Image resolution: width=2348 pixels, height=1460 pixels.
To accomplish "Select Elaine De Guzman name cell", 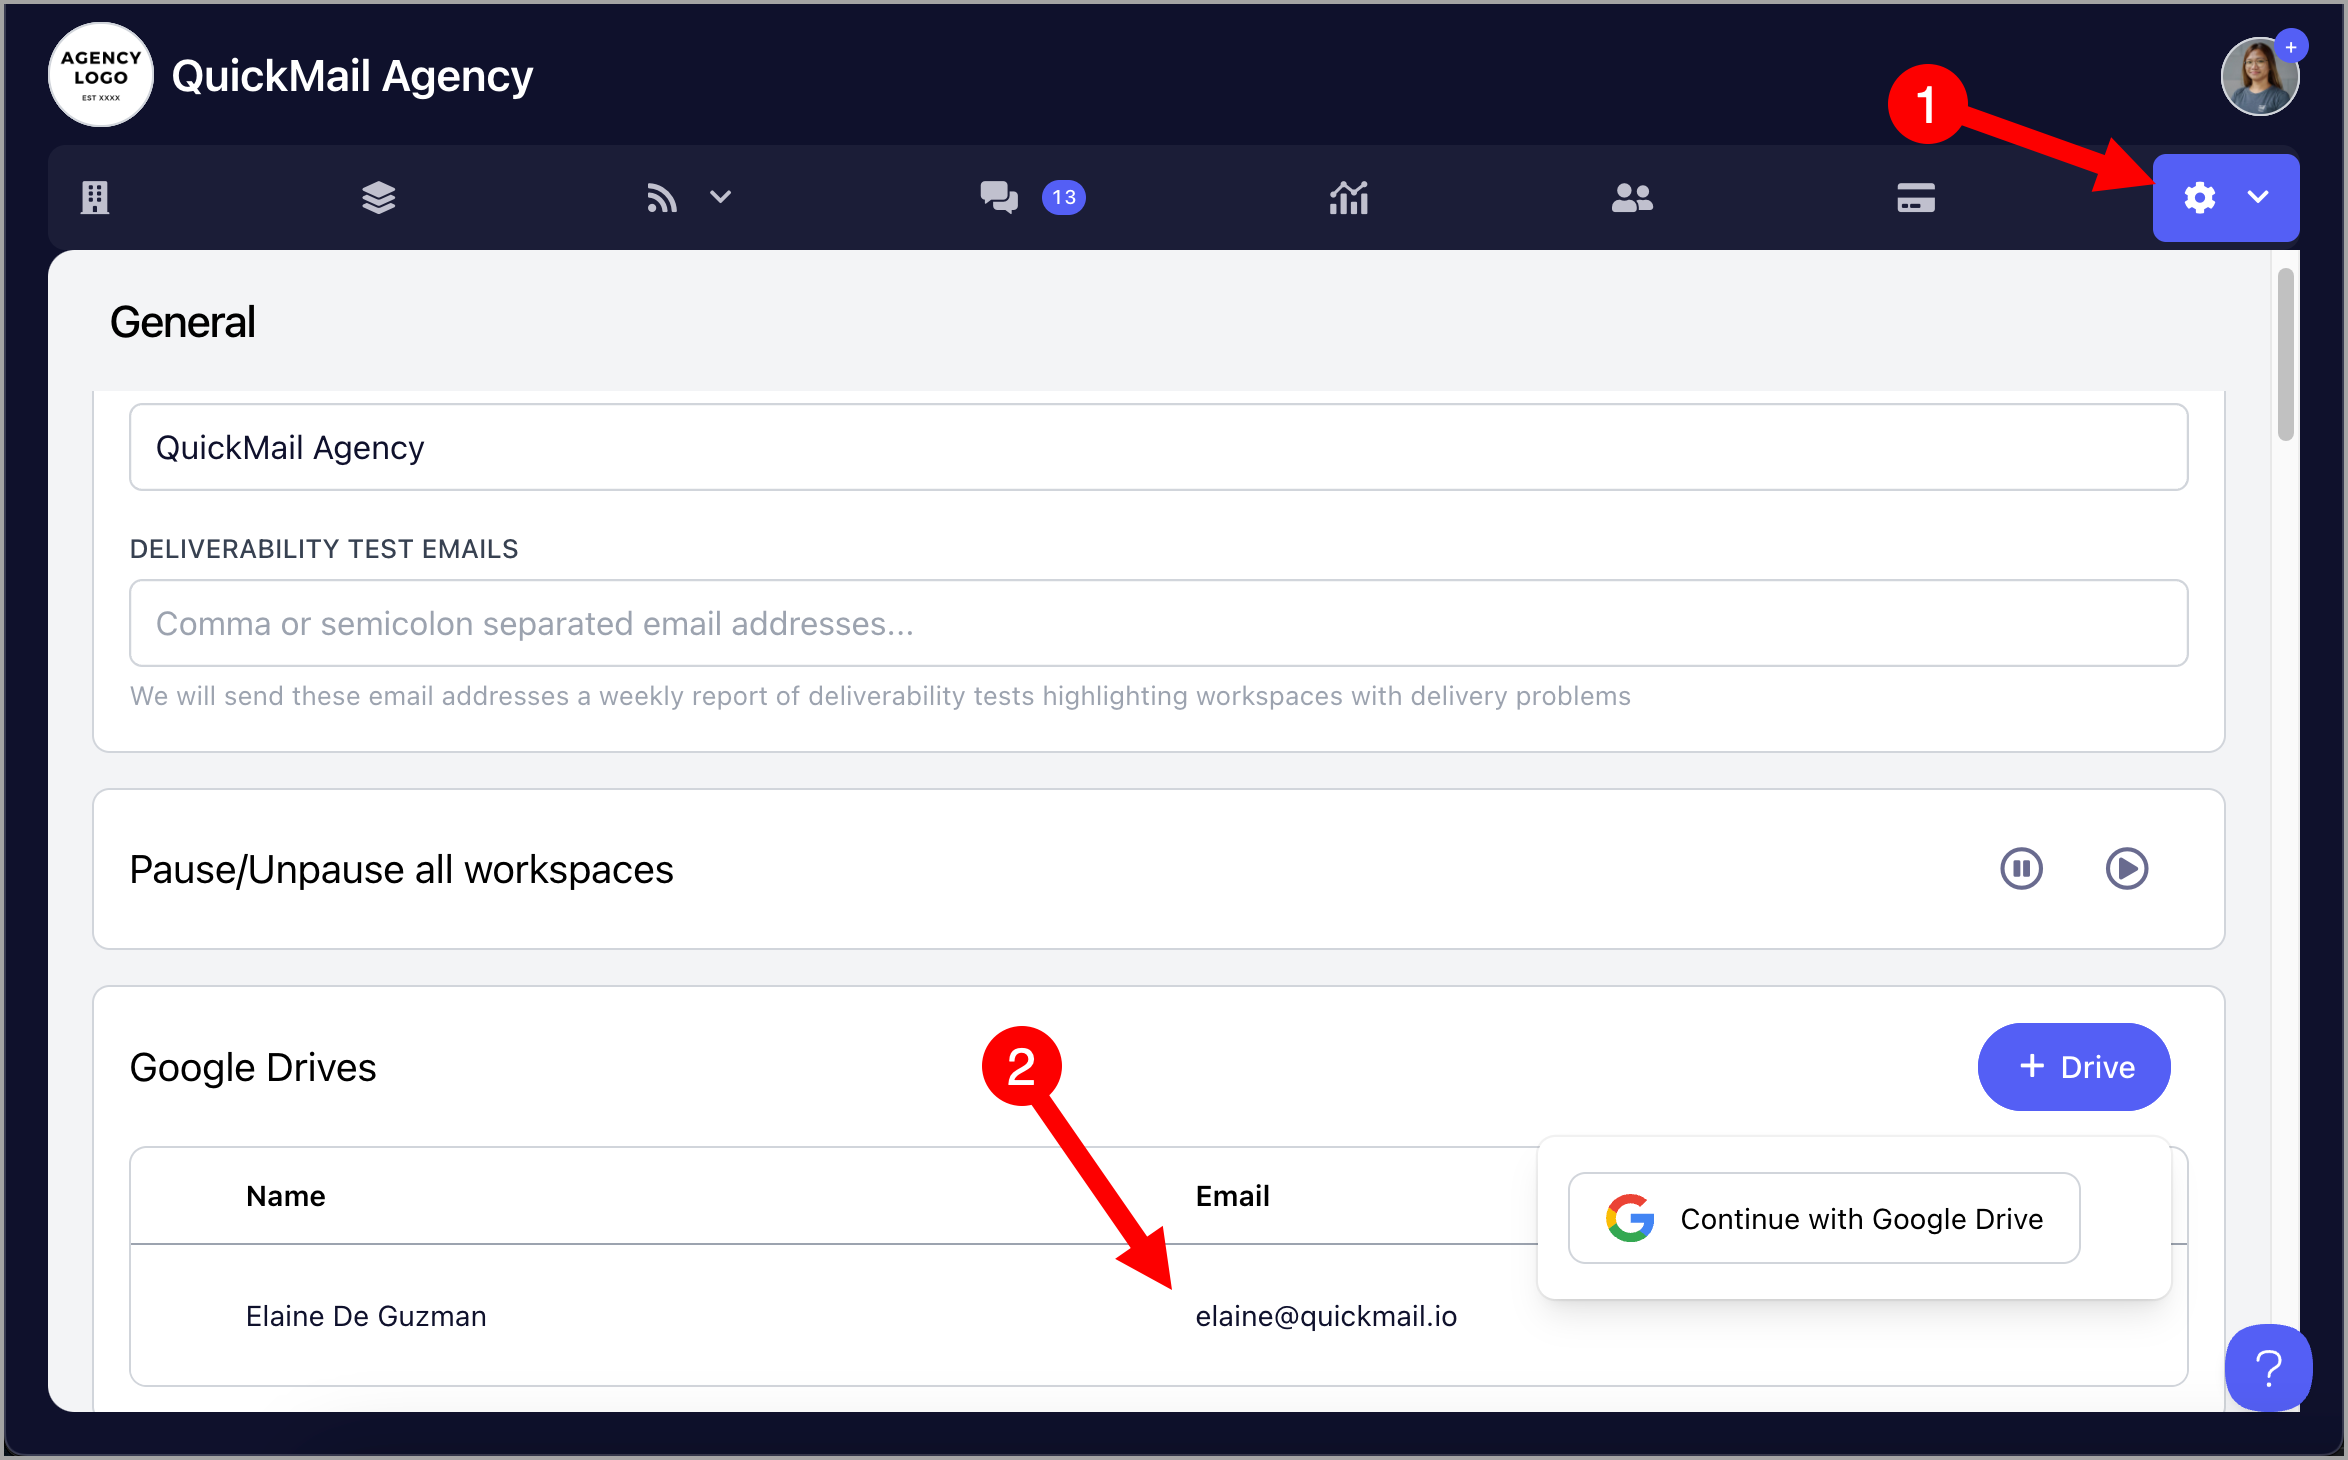I will [366, 1316].
